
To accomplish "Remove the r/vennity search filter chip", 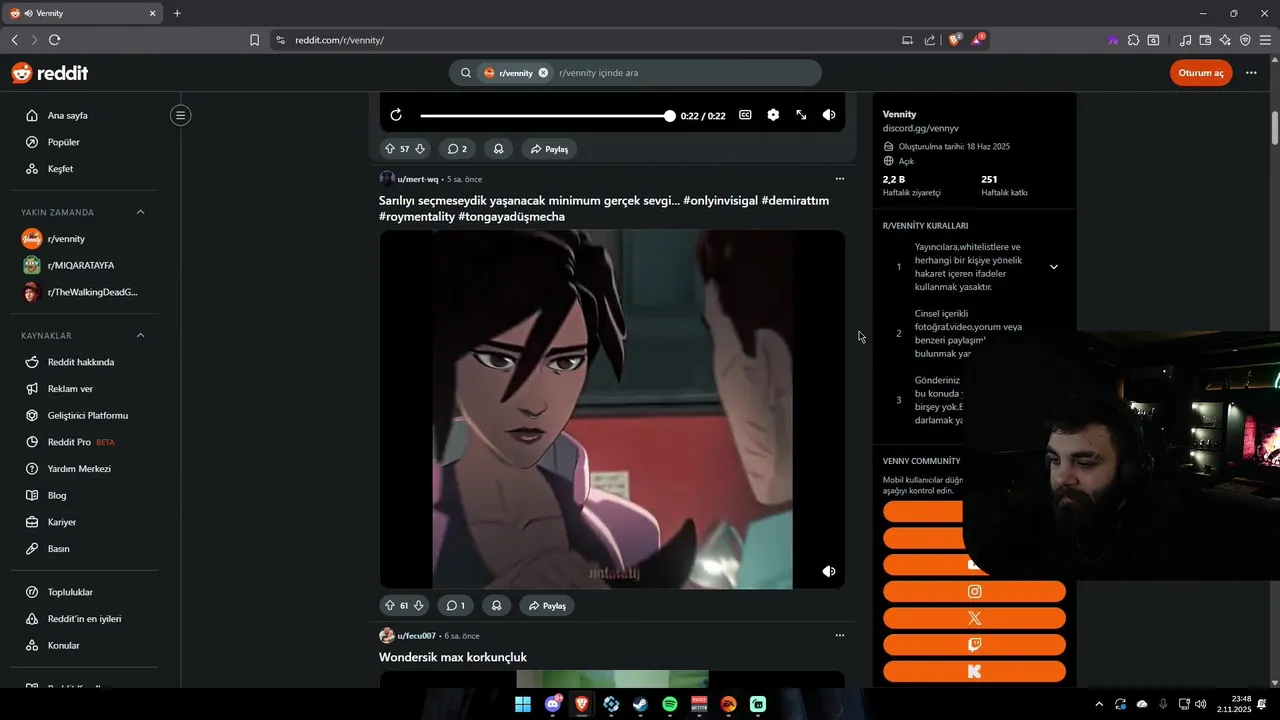I will click(x=543, y=73).
